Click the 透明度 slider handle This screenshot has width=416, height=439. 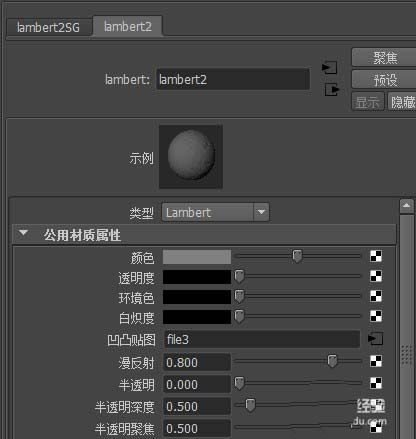[x=239, y=276]
